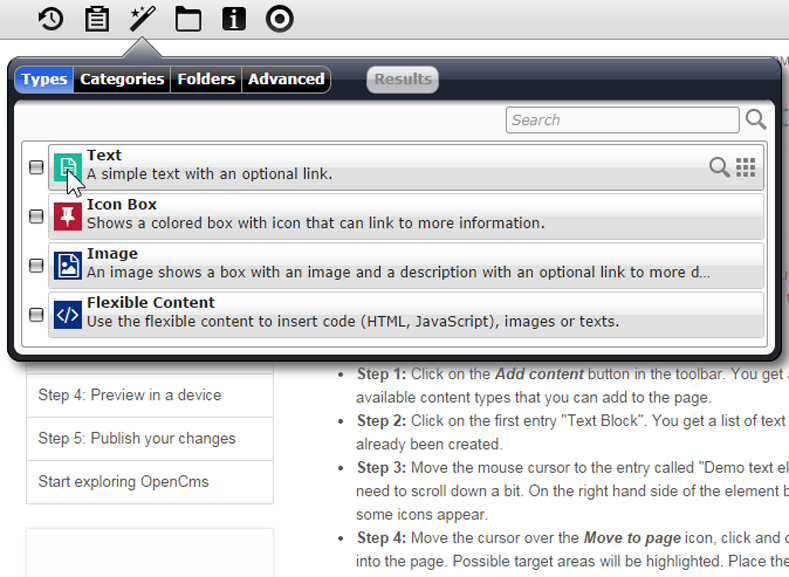This screenshot has height=577, width=789.
Task: Select the Flexible Content type entry
Action: 406,314
